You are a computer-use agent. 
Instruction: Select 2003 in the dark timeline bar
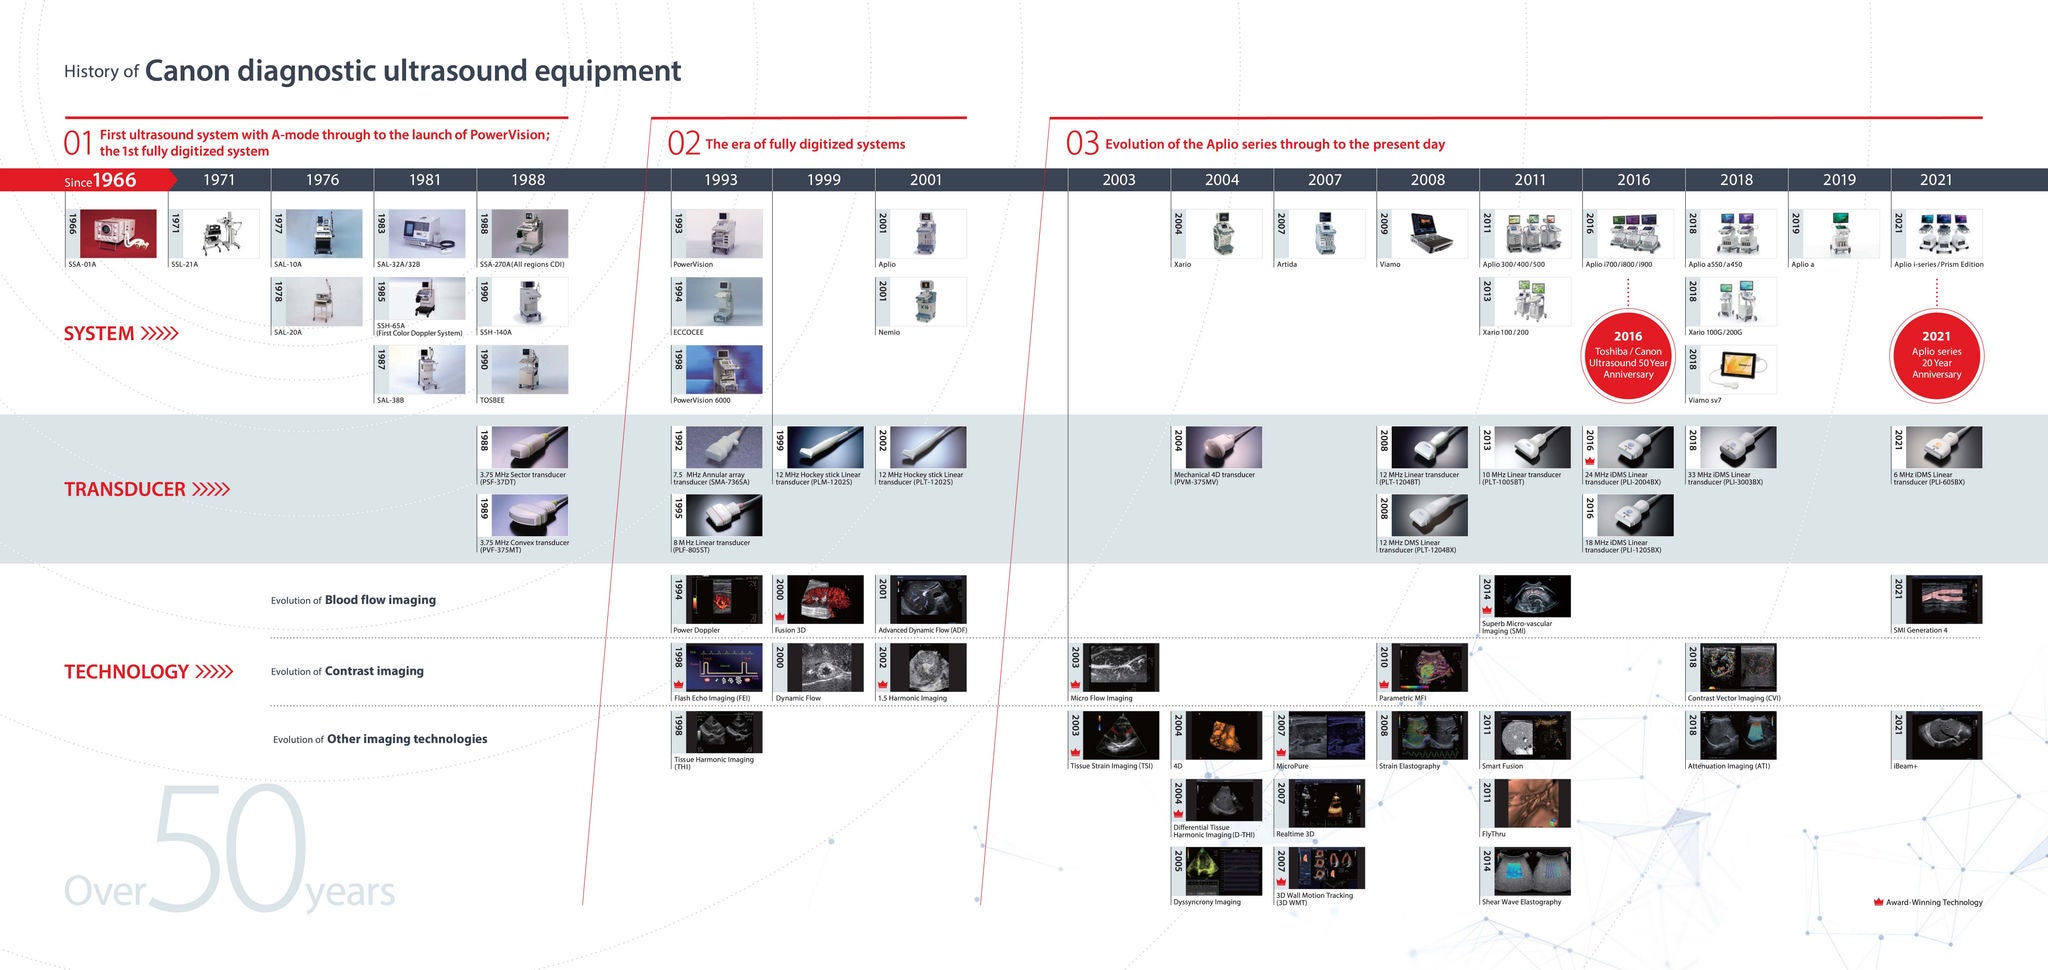1119,180
